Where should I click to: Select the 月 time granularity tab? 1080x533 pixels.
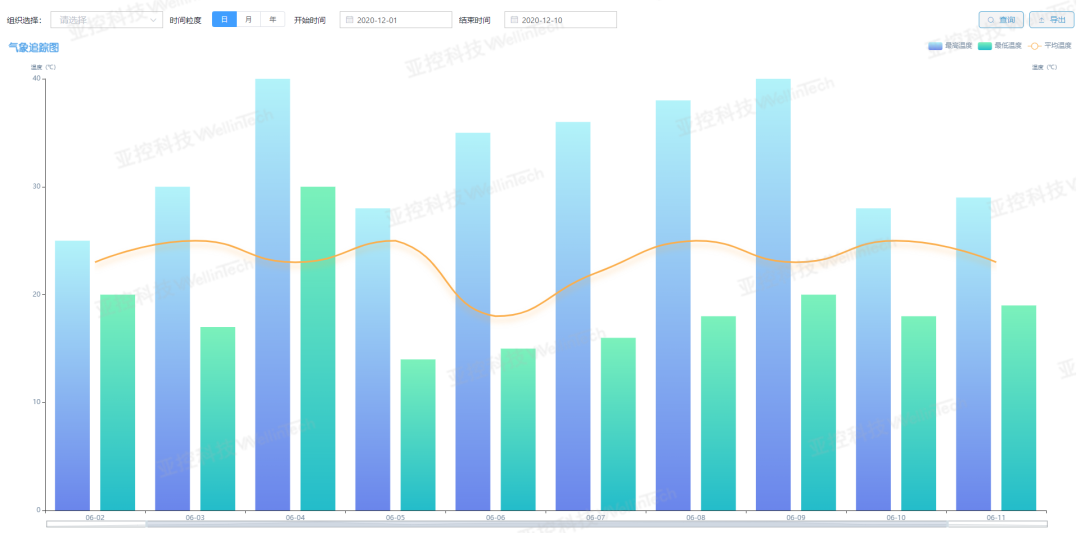249,19
